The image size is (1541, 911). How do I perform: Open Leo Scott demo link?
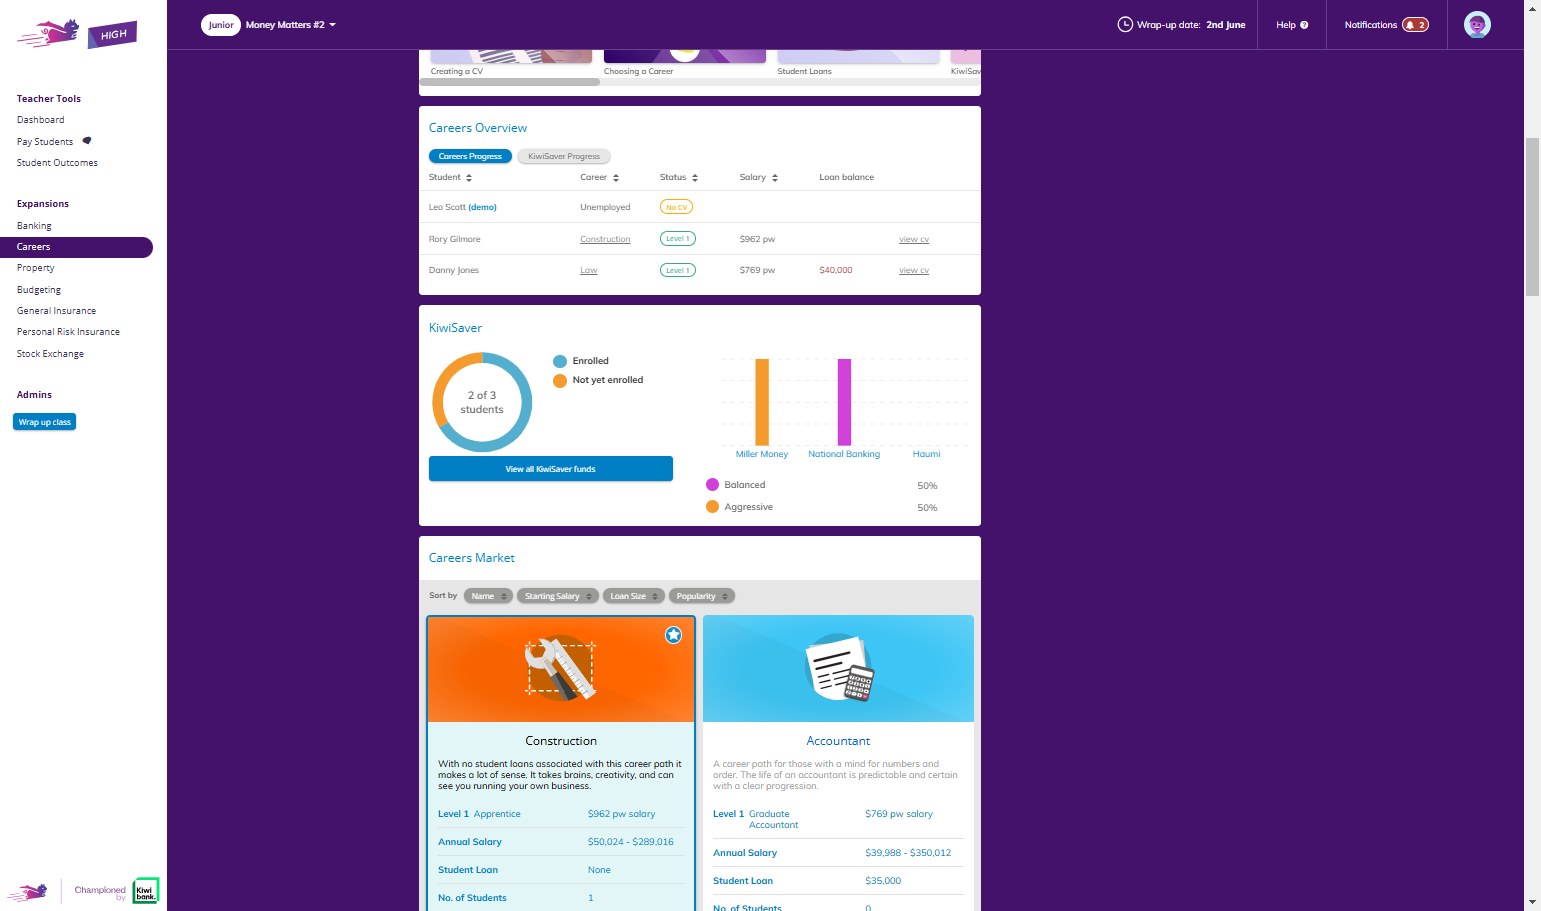pyautogui.click(x=483, y=207)
